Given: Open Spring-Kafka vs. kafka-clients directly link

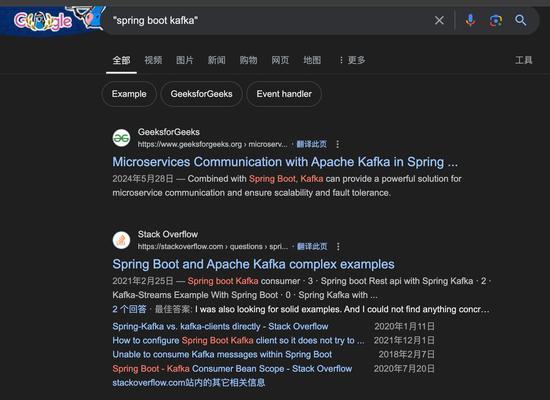Looking at the screenshot, I should click(220, 327).
